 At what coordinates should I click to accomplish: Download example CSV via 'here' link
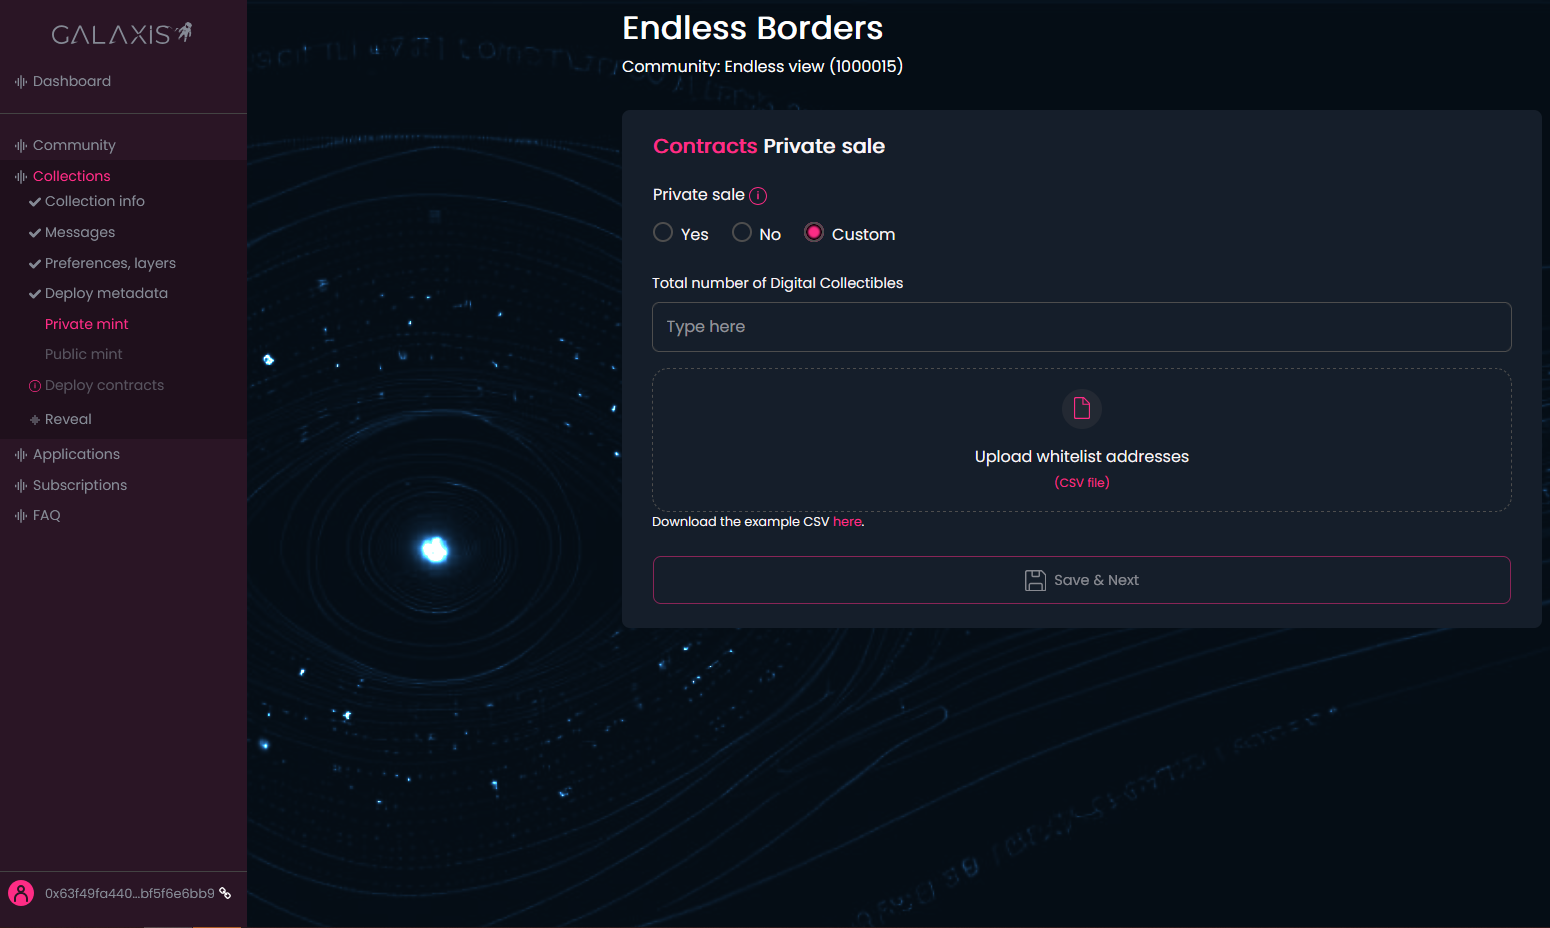(847, 522)
